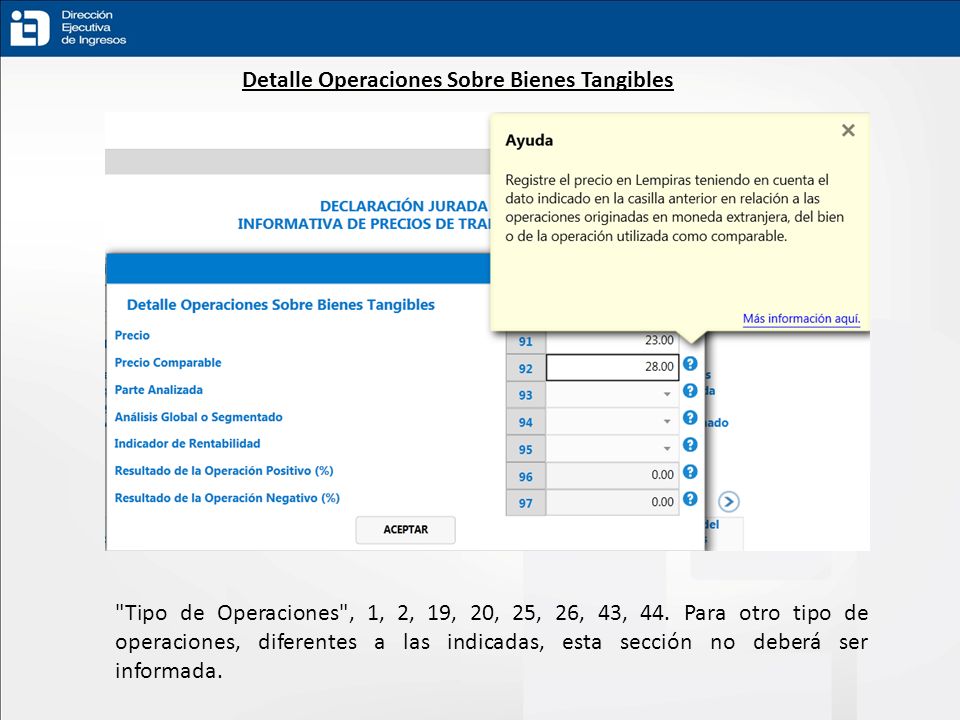Image resolution: width=960 pixels, height=720 pixels.
Task: Follow the 'Más información aquí' link
Action: (801, 318)
